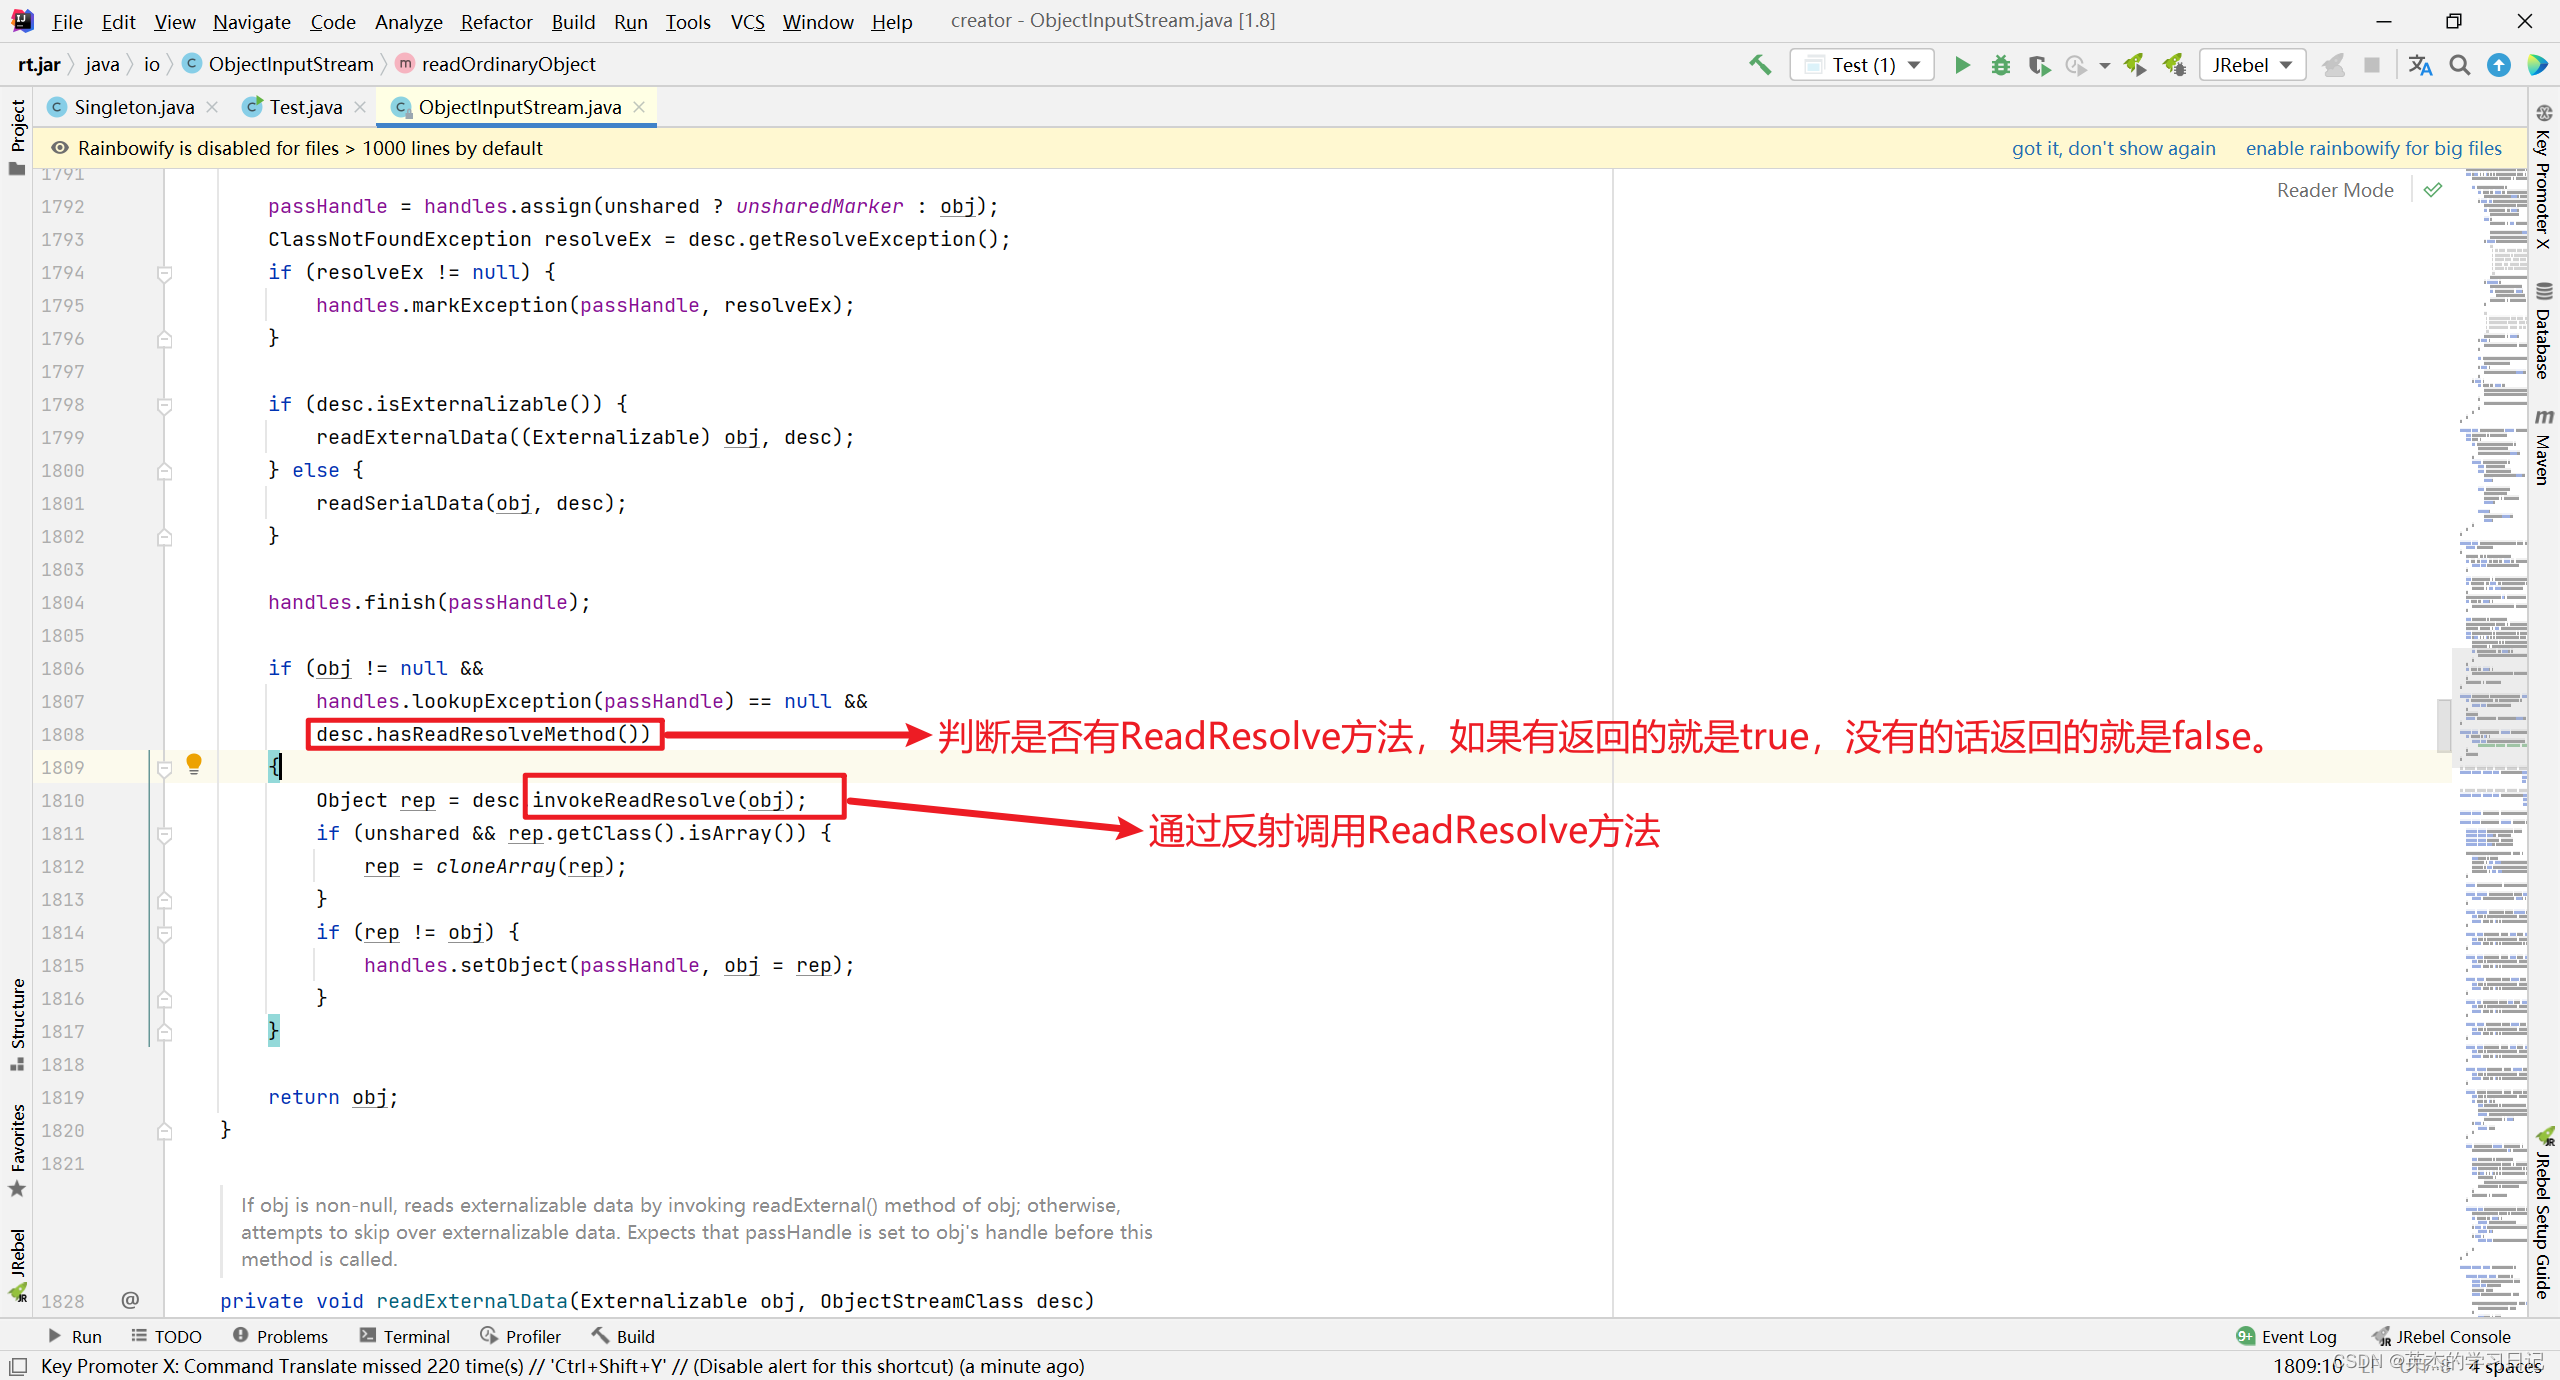2560x1380 pixels.
Task: Open the Terminal tool window
Action: pyautogui.click(x=405, y=1336)
